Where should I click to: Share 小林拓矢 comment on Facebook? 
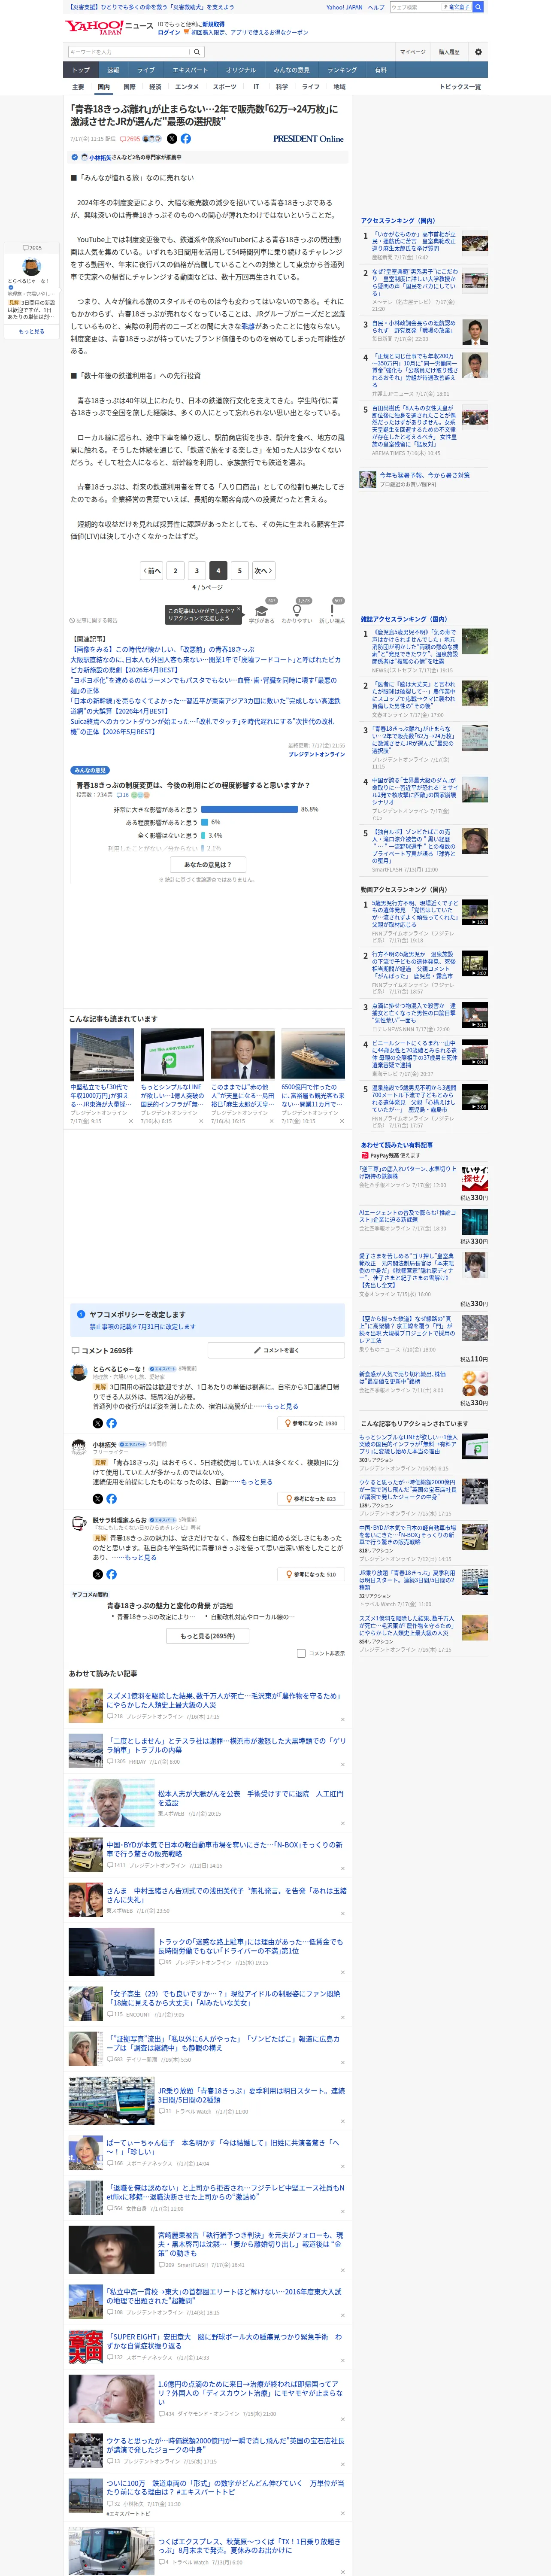click(111, 1498)
